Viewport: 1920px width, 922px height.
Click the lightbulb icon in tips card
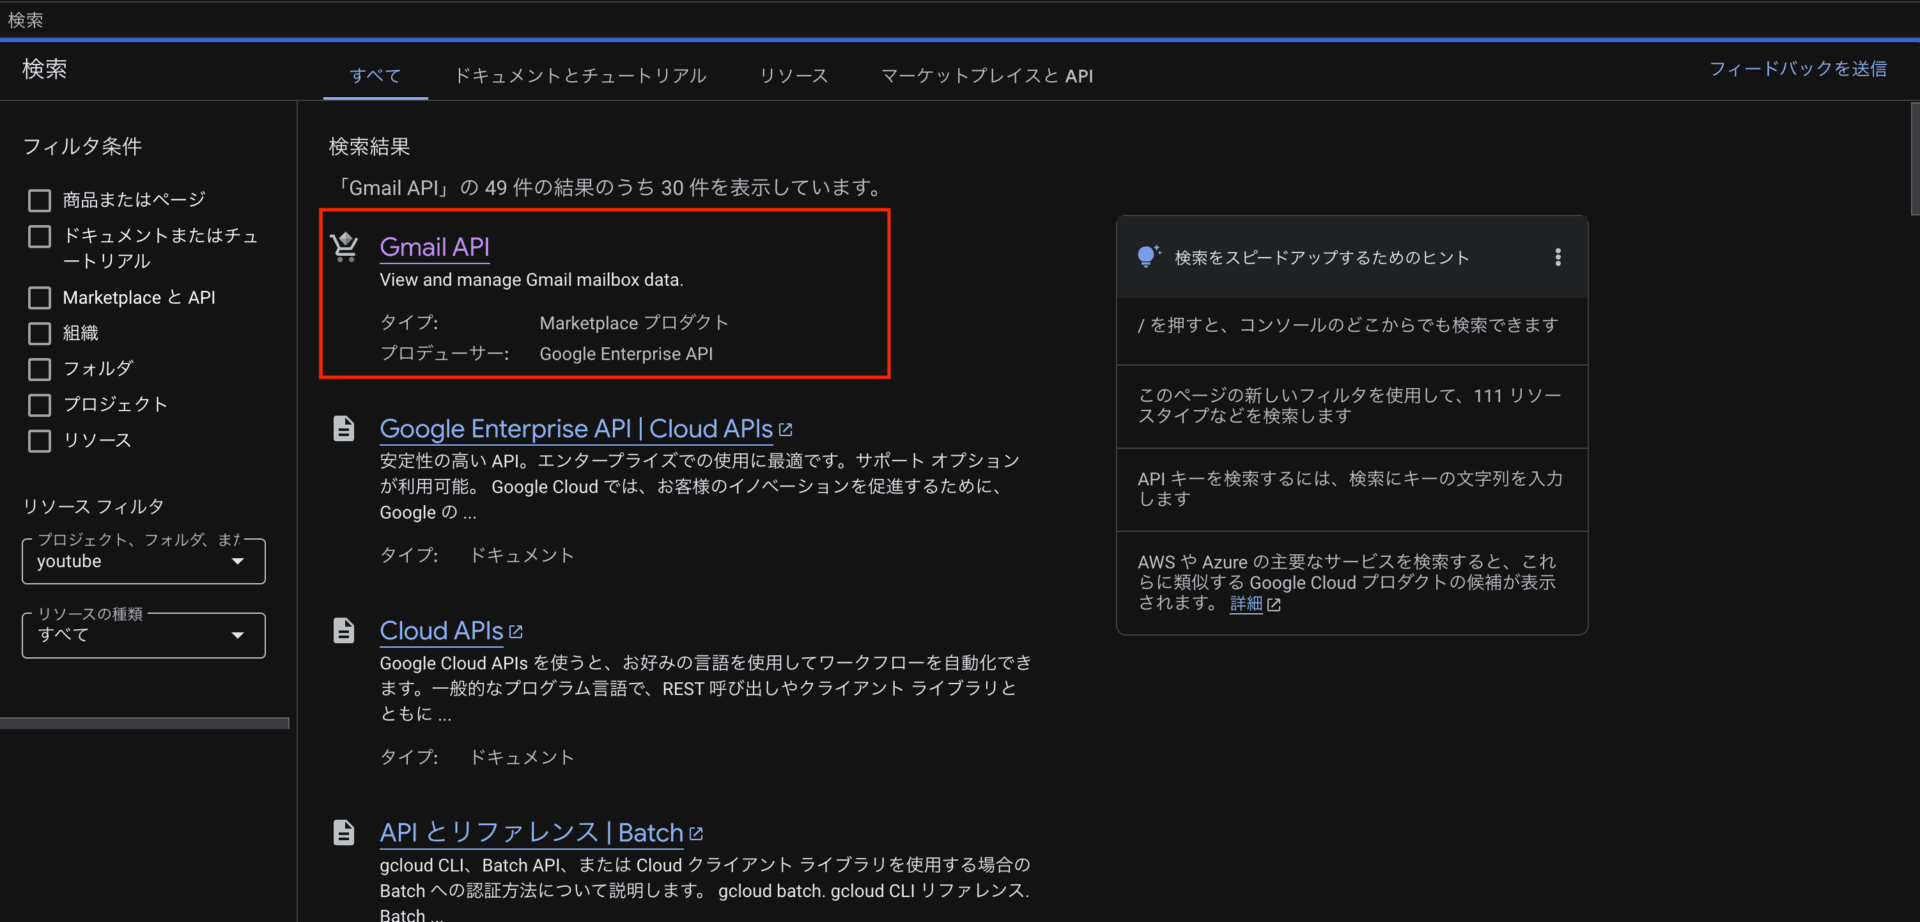[1148, 257]
